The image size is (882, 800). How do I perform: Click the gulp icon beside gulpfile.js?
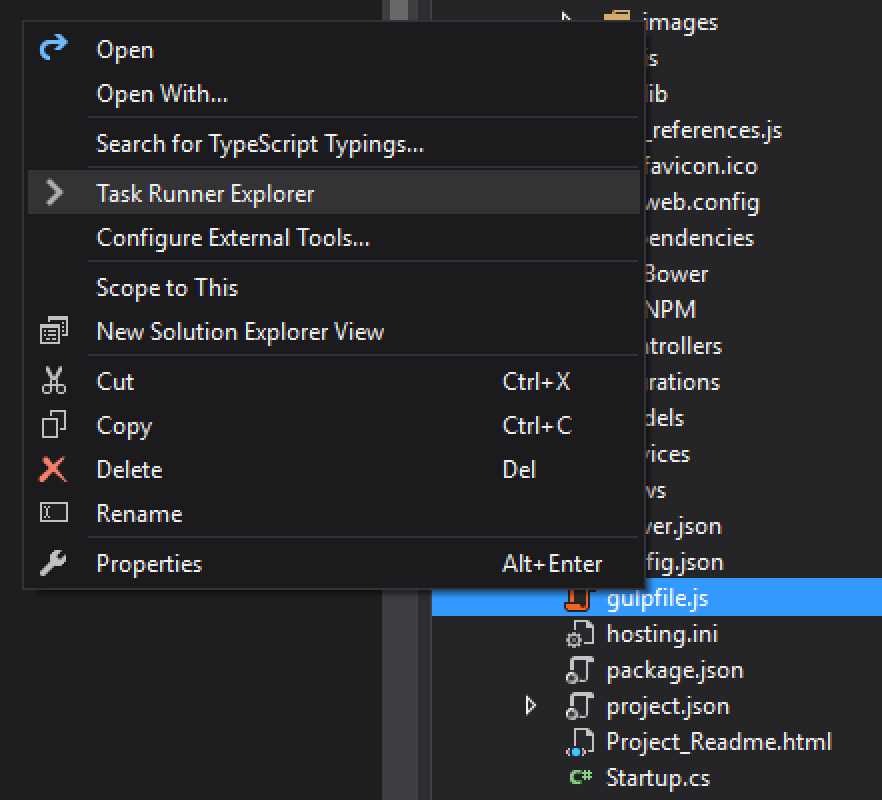[578, 598]
